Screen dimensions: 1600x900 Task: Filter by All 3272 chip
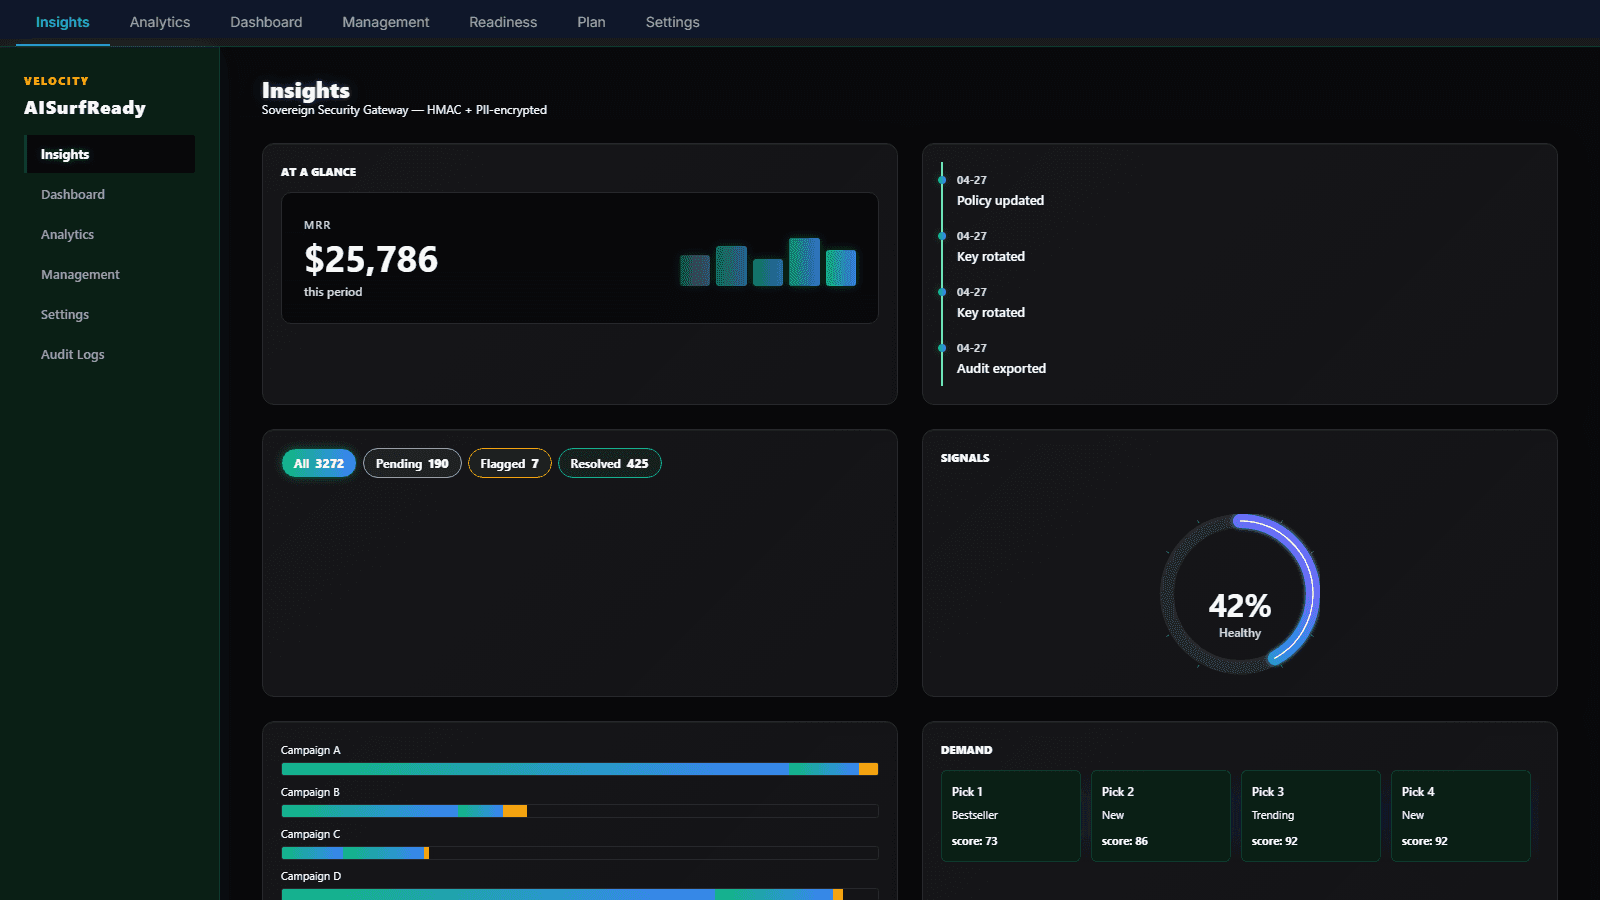tap(319, 463)
